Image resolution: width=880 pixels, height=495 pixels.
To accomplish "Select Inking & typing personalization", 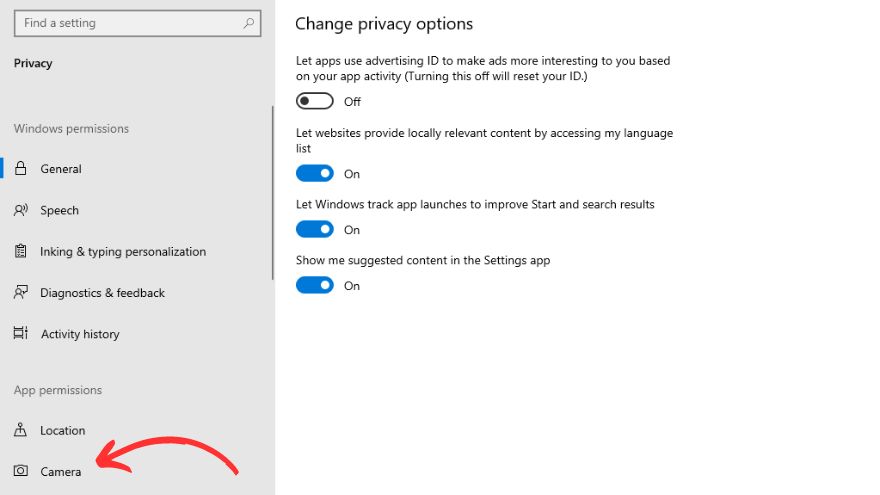I will click(123, 252).
